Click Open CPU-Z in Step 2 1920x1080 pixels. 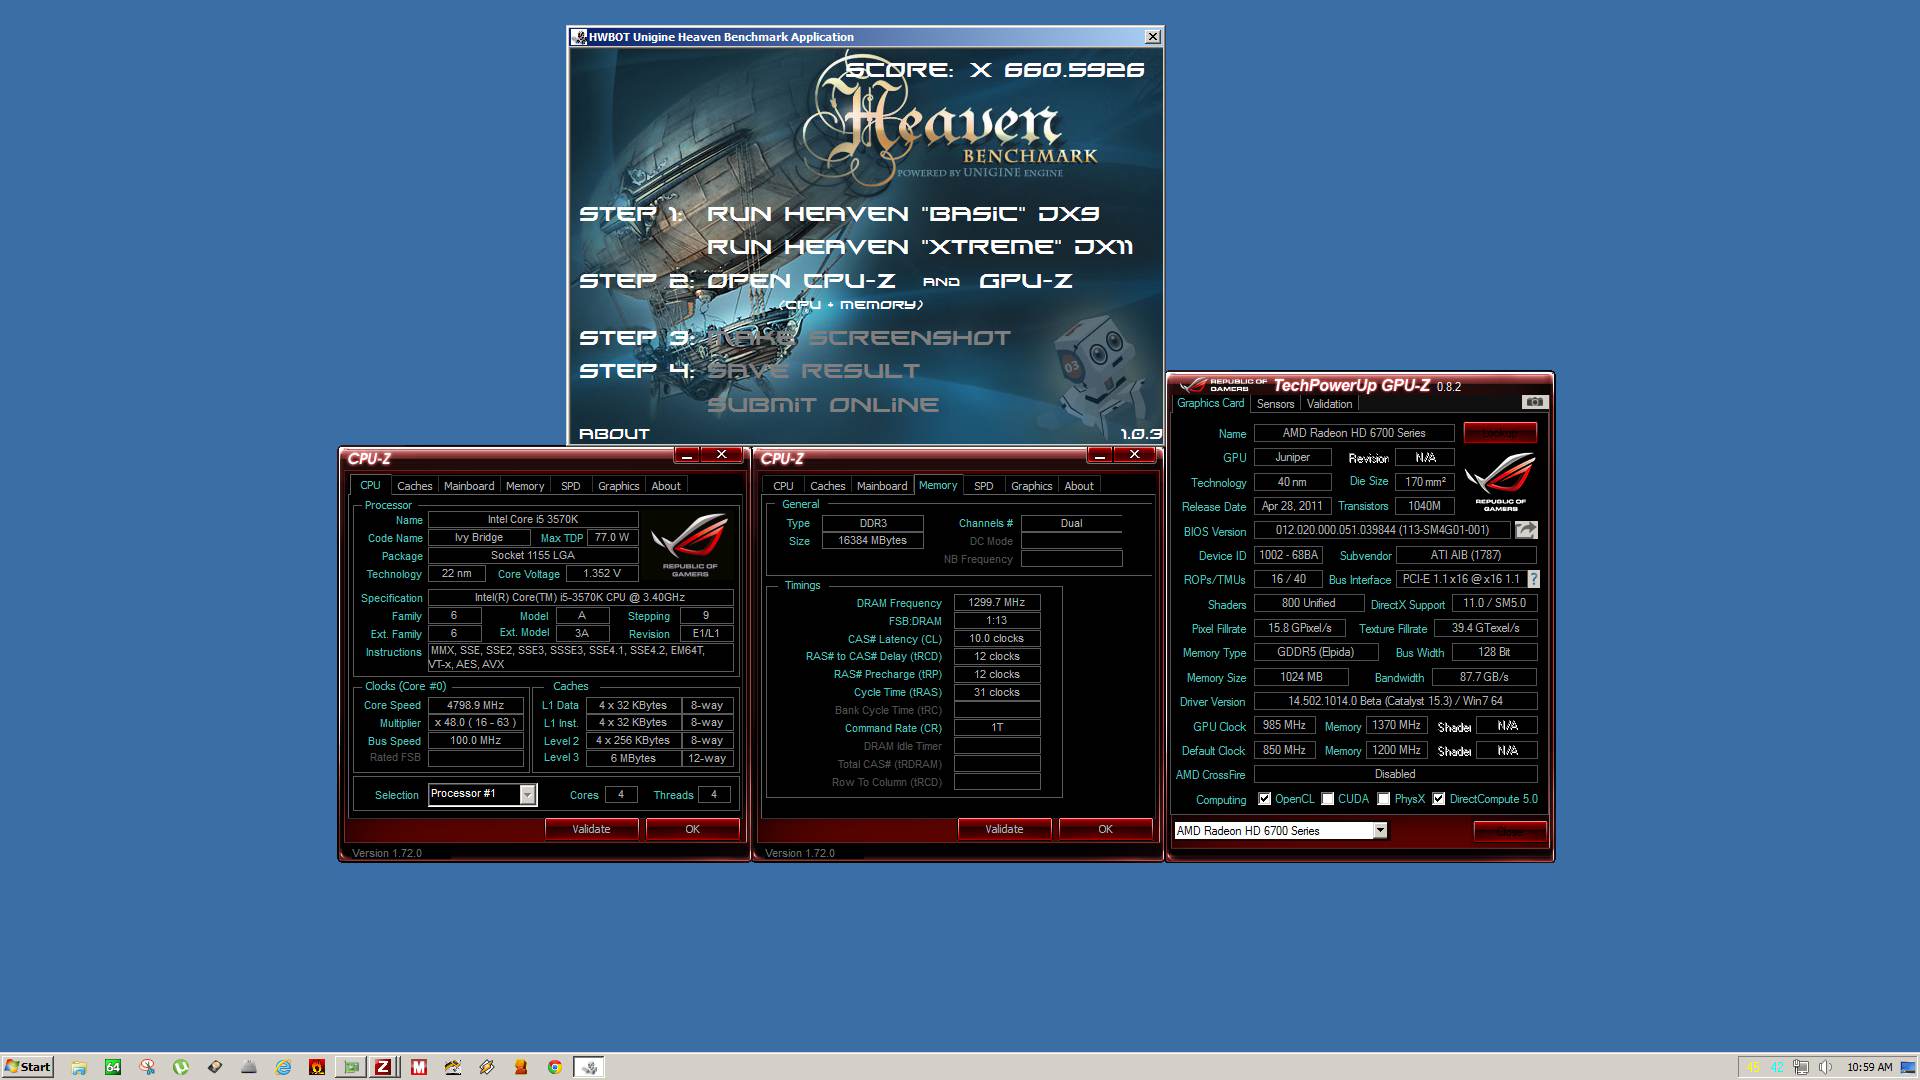point(801,281)
